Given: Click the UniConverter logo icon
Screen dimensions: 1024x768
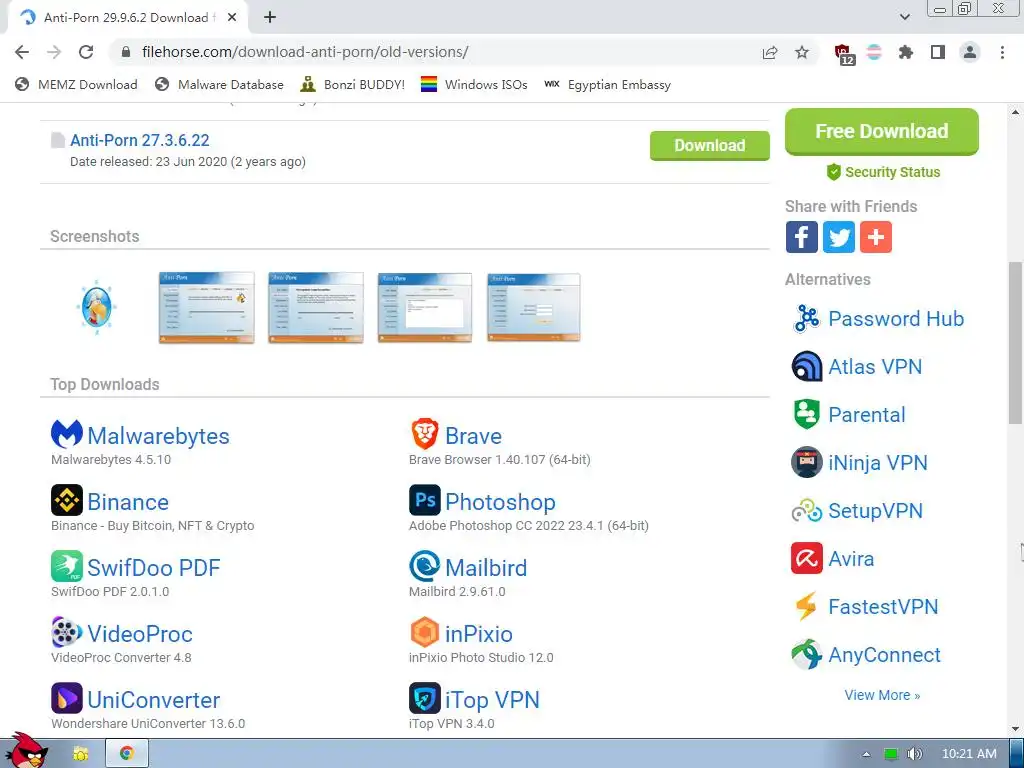Looking at the screenshot, I should [x=67, y=698].
